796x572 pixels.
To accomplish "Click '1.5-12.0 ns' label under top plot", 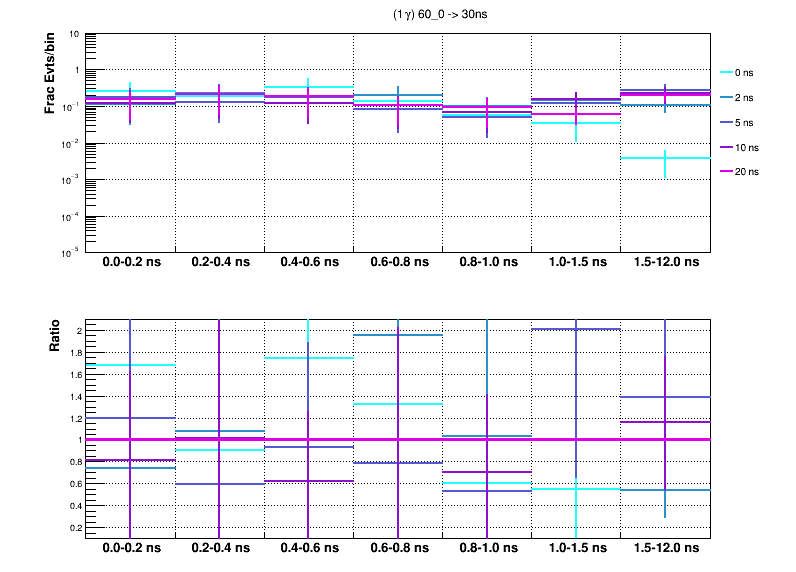I will 665,263.
